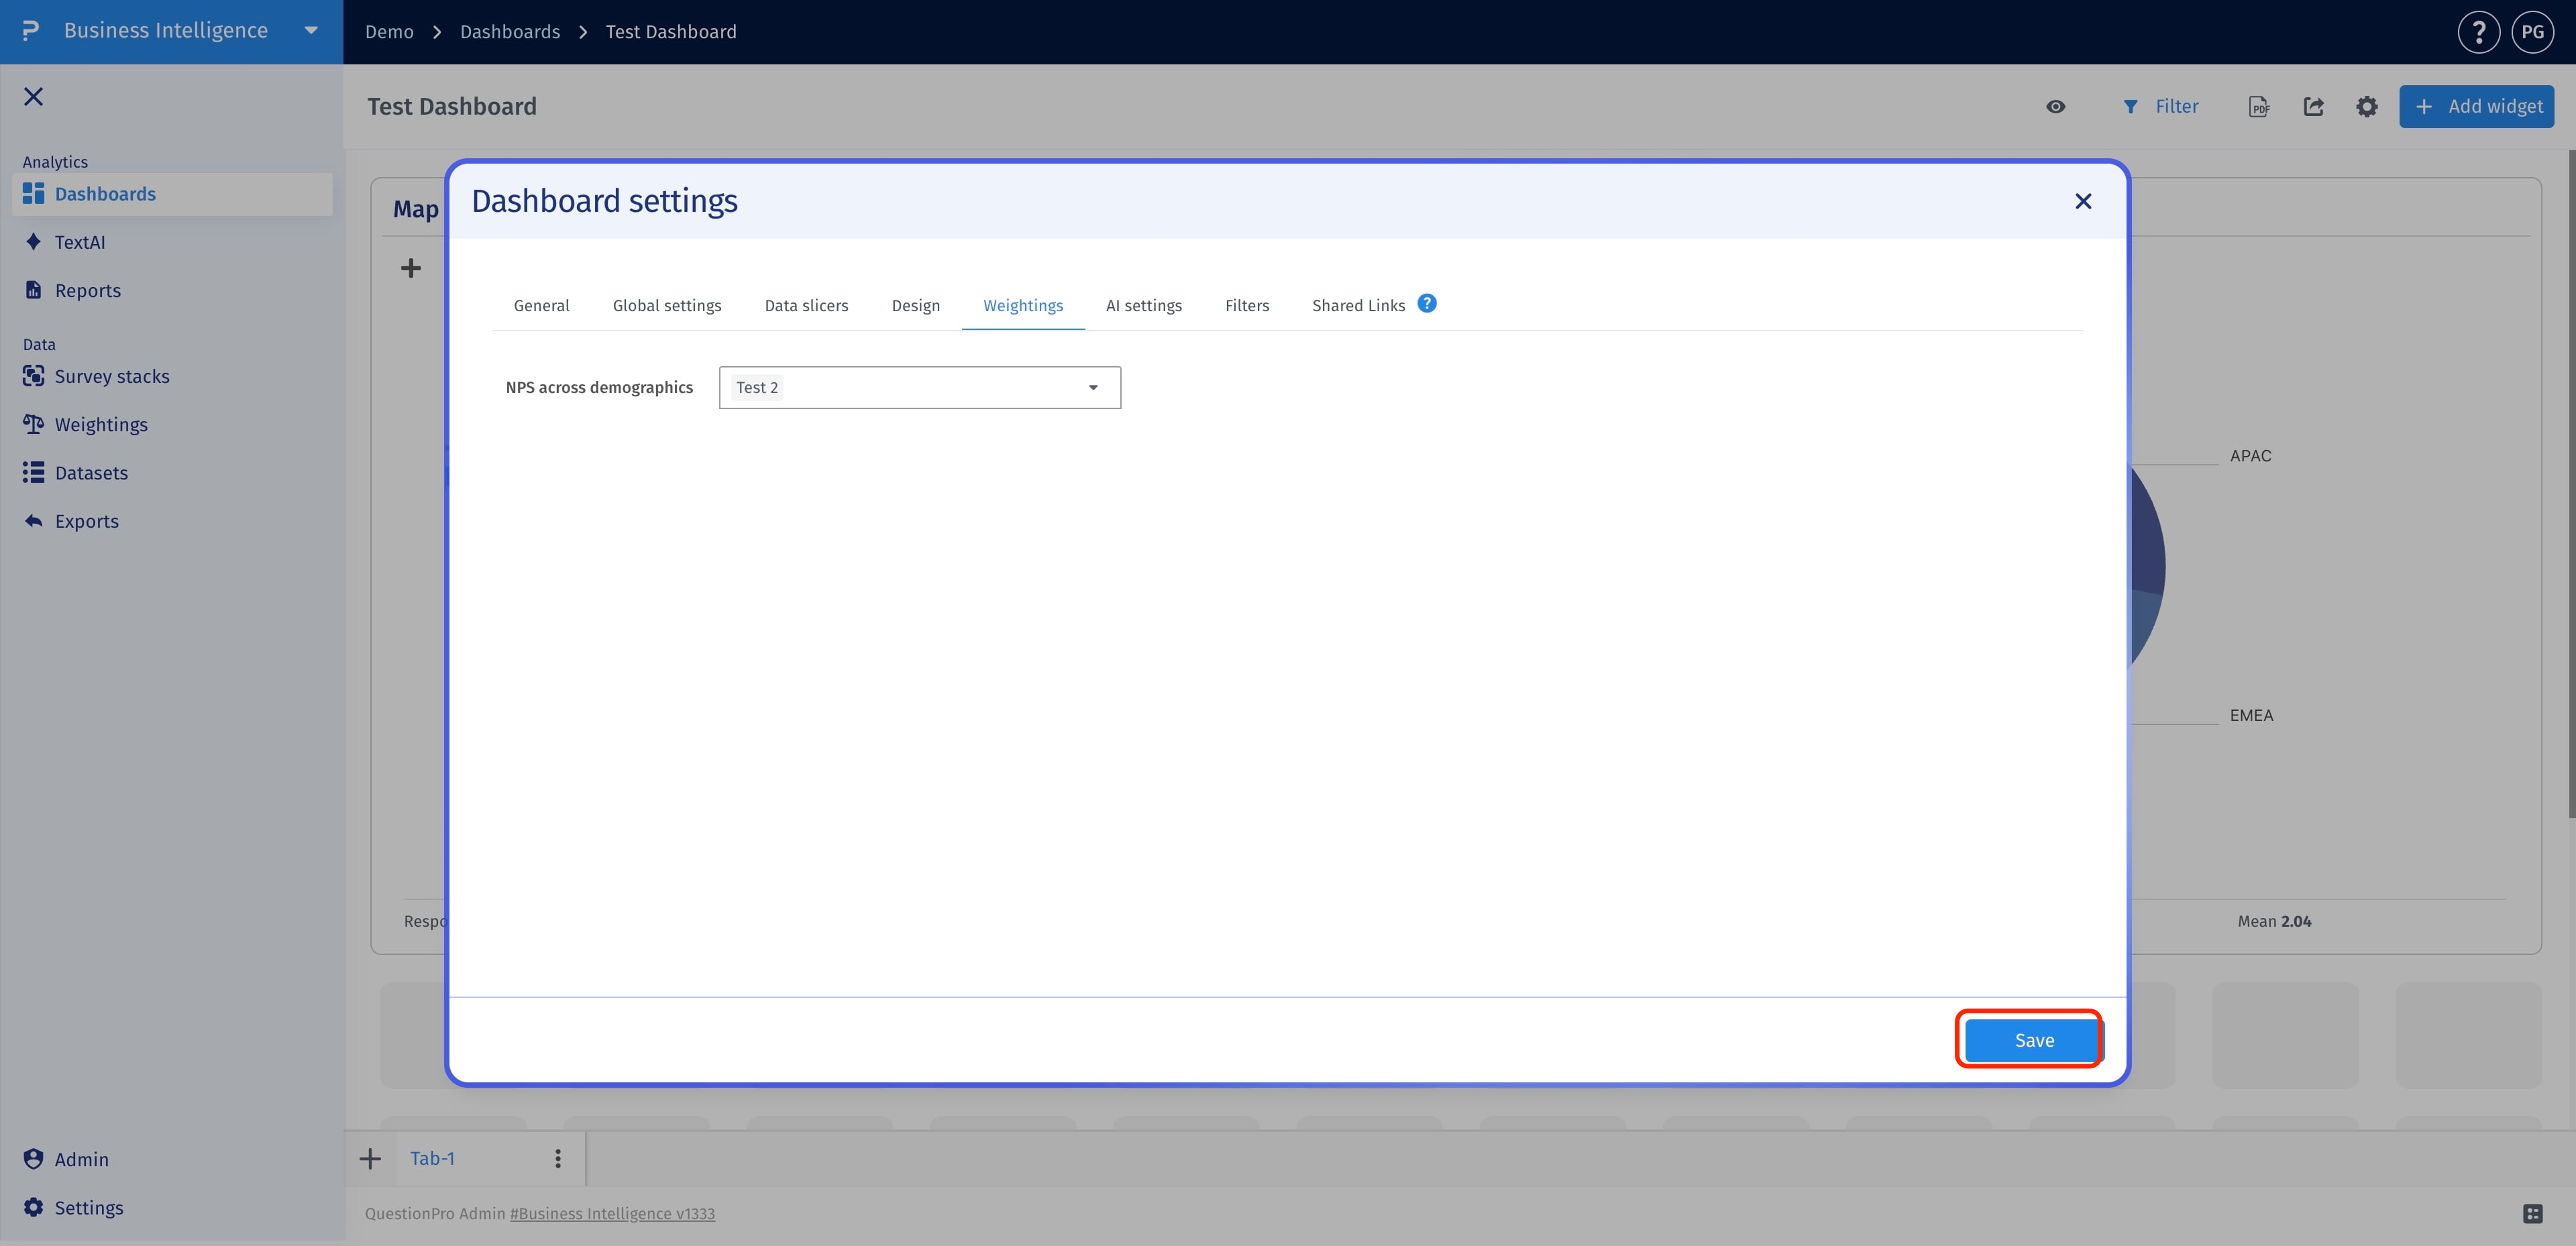This screenshot has width=2576, height=1246.
Task: Switch to the Shared Links tab
Action: [x=1358, y=305]
